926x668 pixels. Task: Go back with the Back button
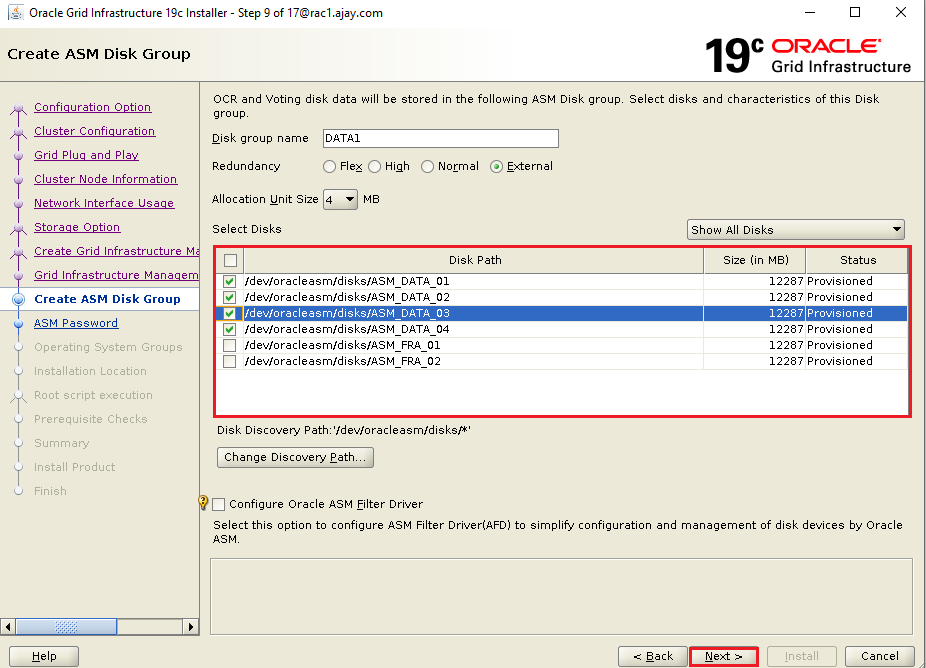click(x=653, y=656)
